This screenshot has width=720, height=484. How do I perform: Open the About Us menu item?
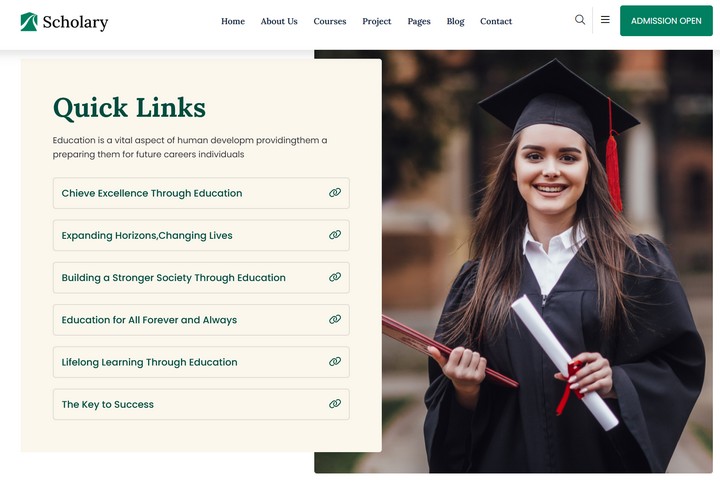tap(279, 21)
